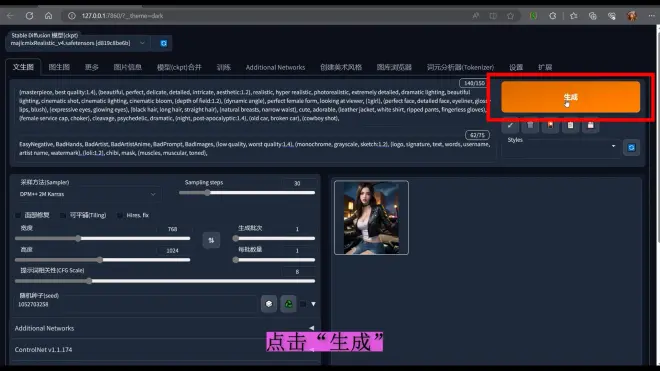Image resolution: width=660 pixels, height=371 pixels.
Task: Adjust the 每批数量 batch size slider
Action: pos(274,260)
